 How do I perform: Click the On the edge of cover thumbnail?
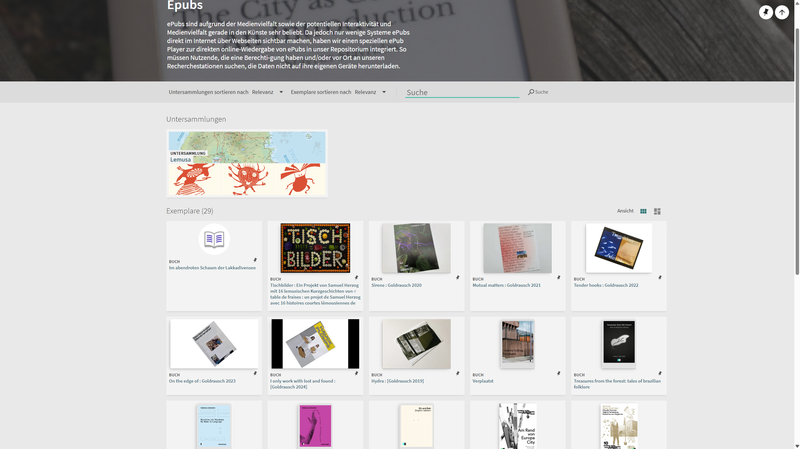pos(214,344)
